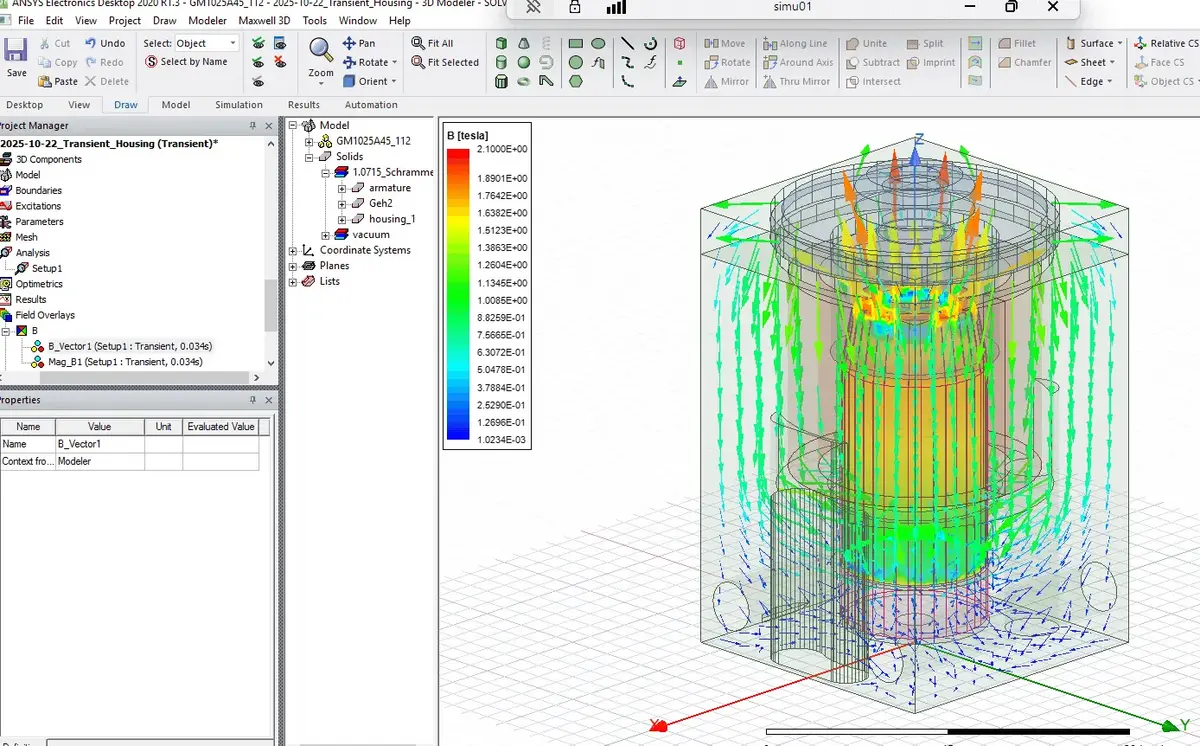Select the draw cone icon
This screenshot has width=1200, height=746.
coord(524,43)
